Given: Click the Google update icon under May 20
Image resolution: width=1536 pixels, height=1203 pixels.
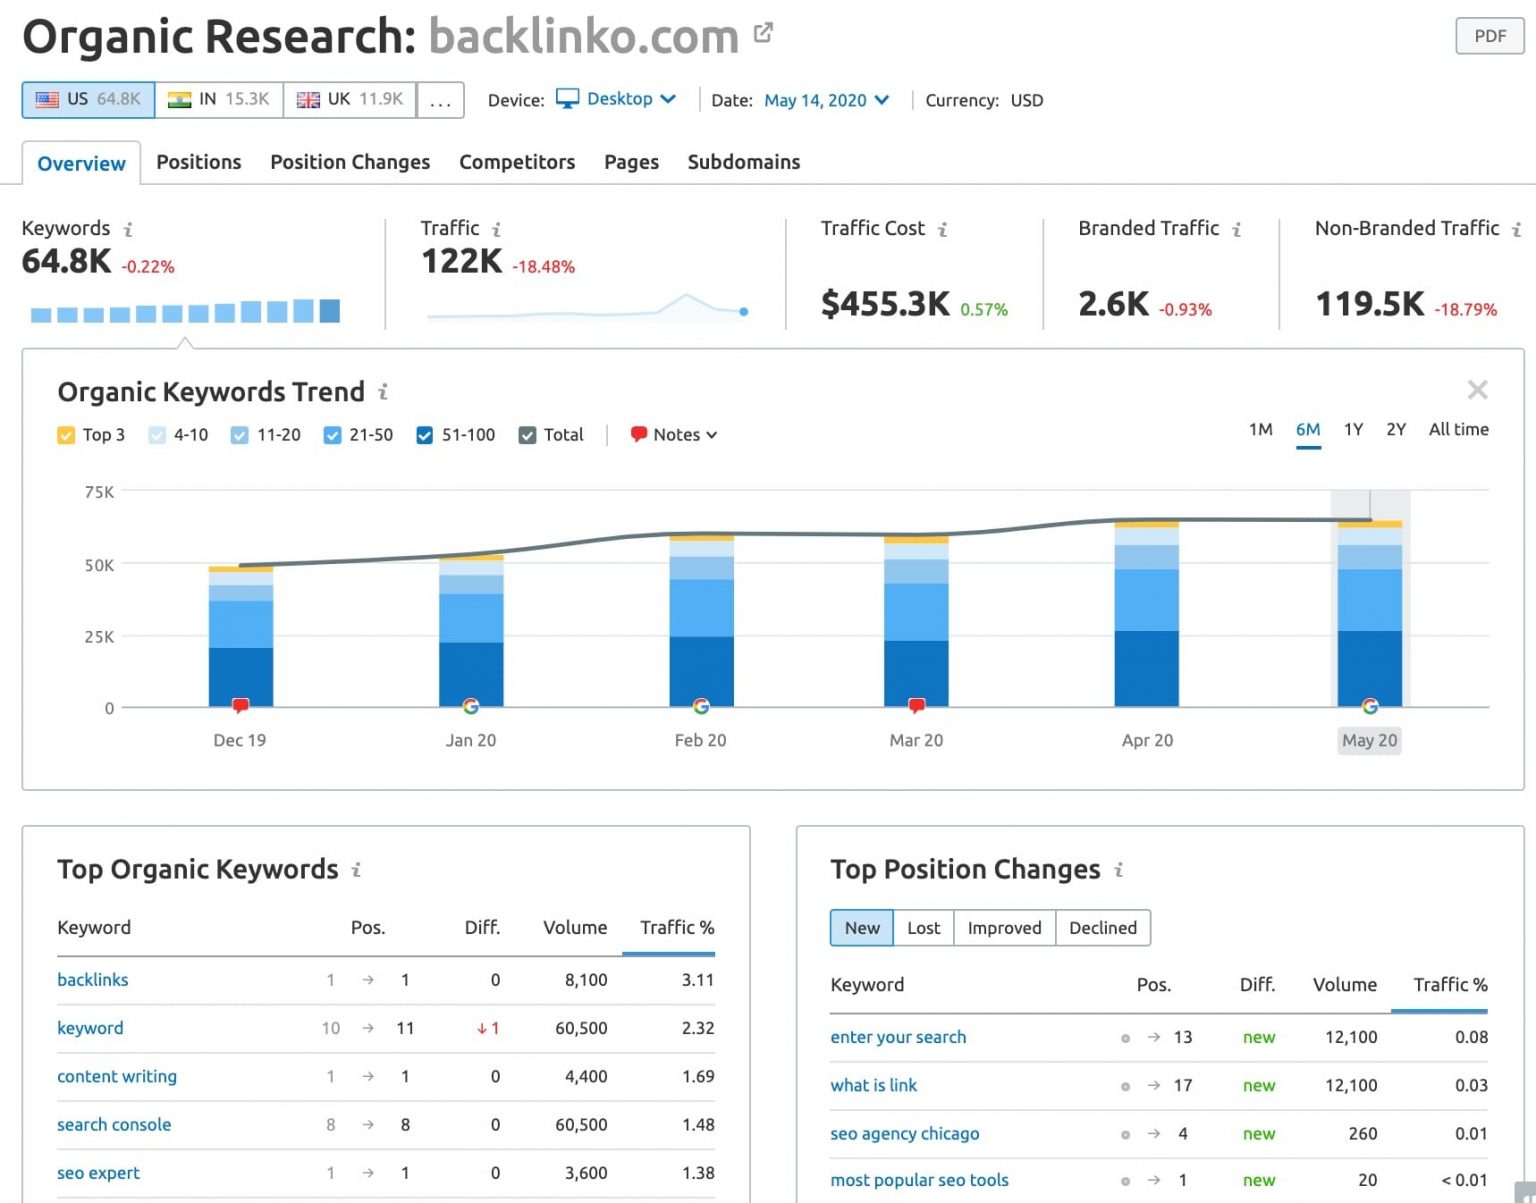Looking at the screenshot, I should click(1371, 706).
